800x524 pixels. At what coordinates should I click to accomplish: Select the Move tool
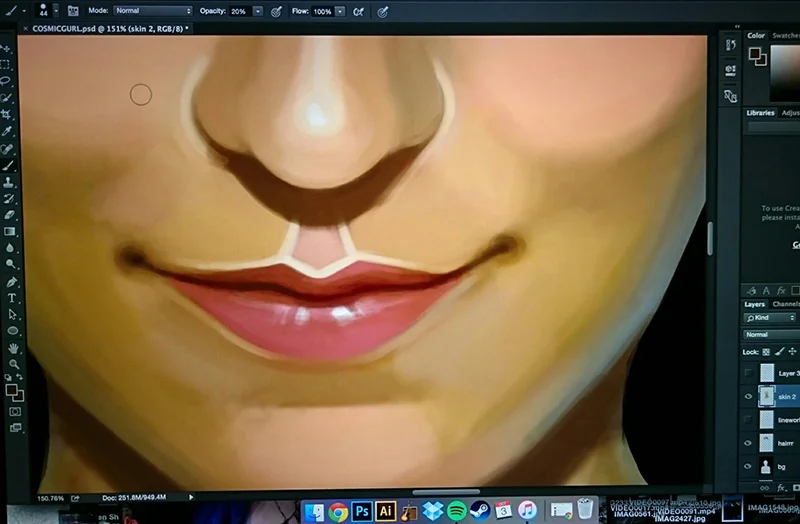(7, 49)
